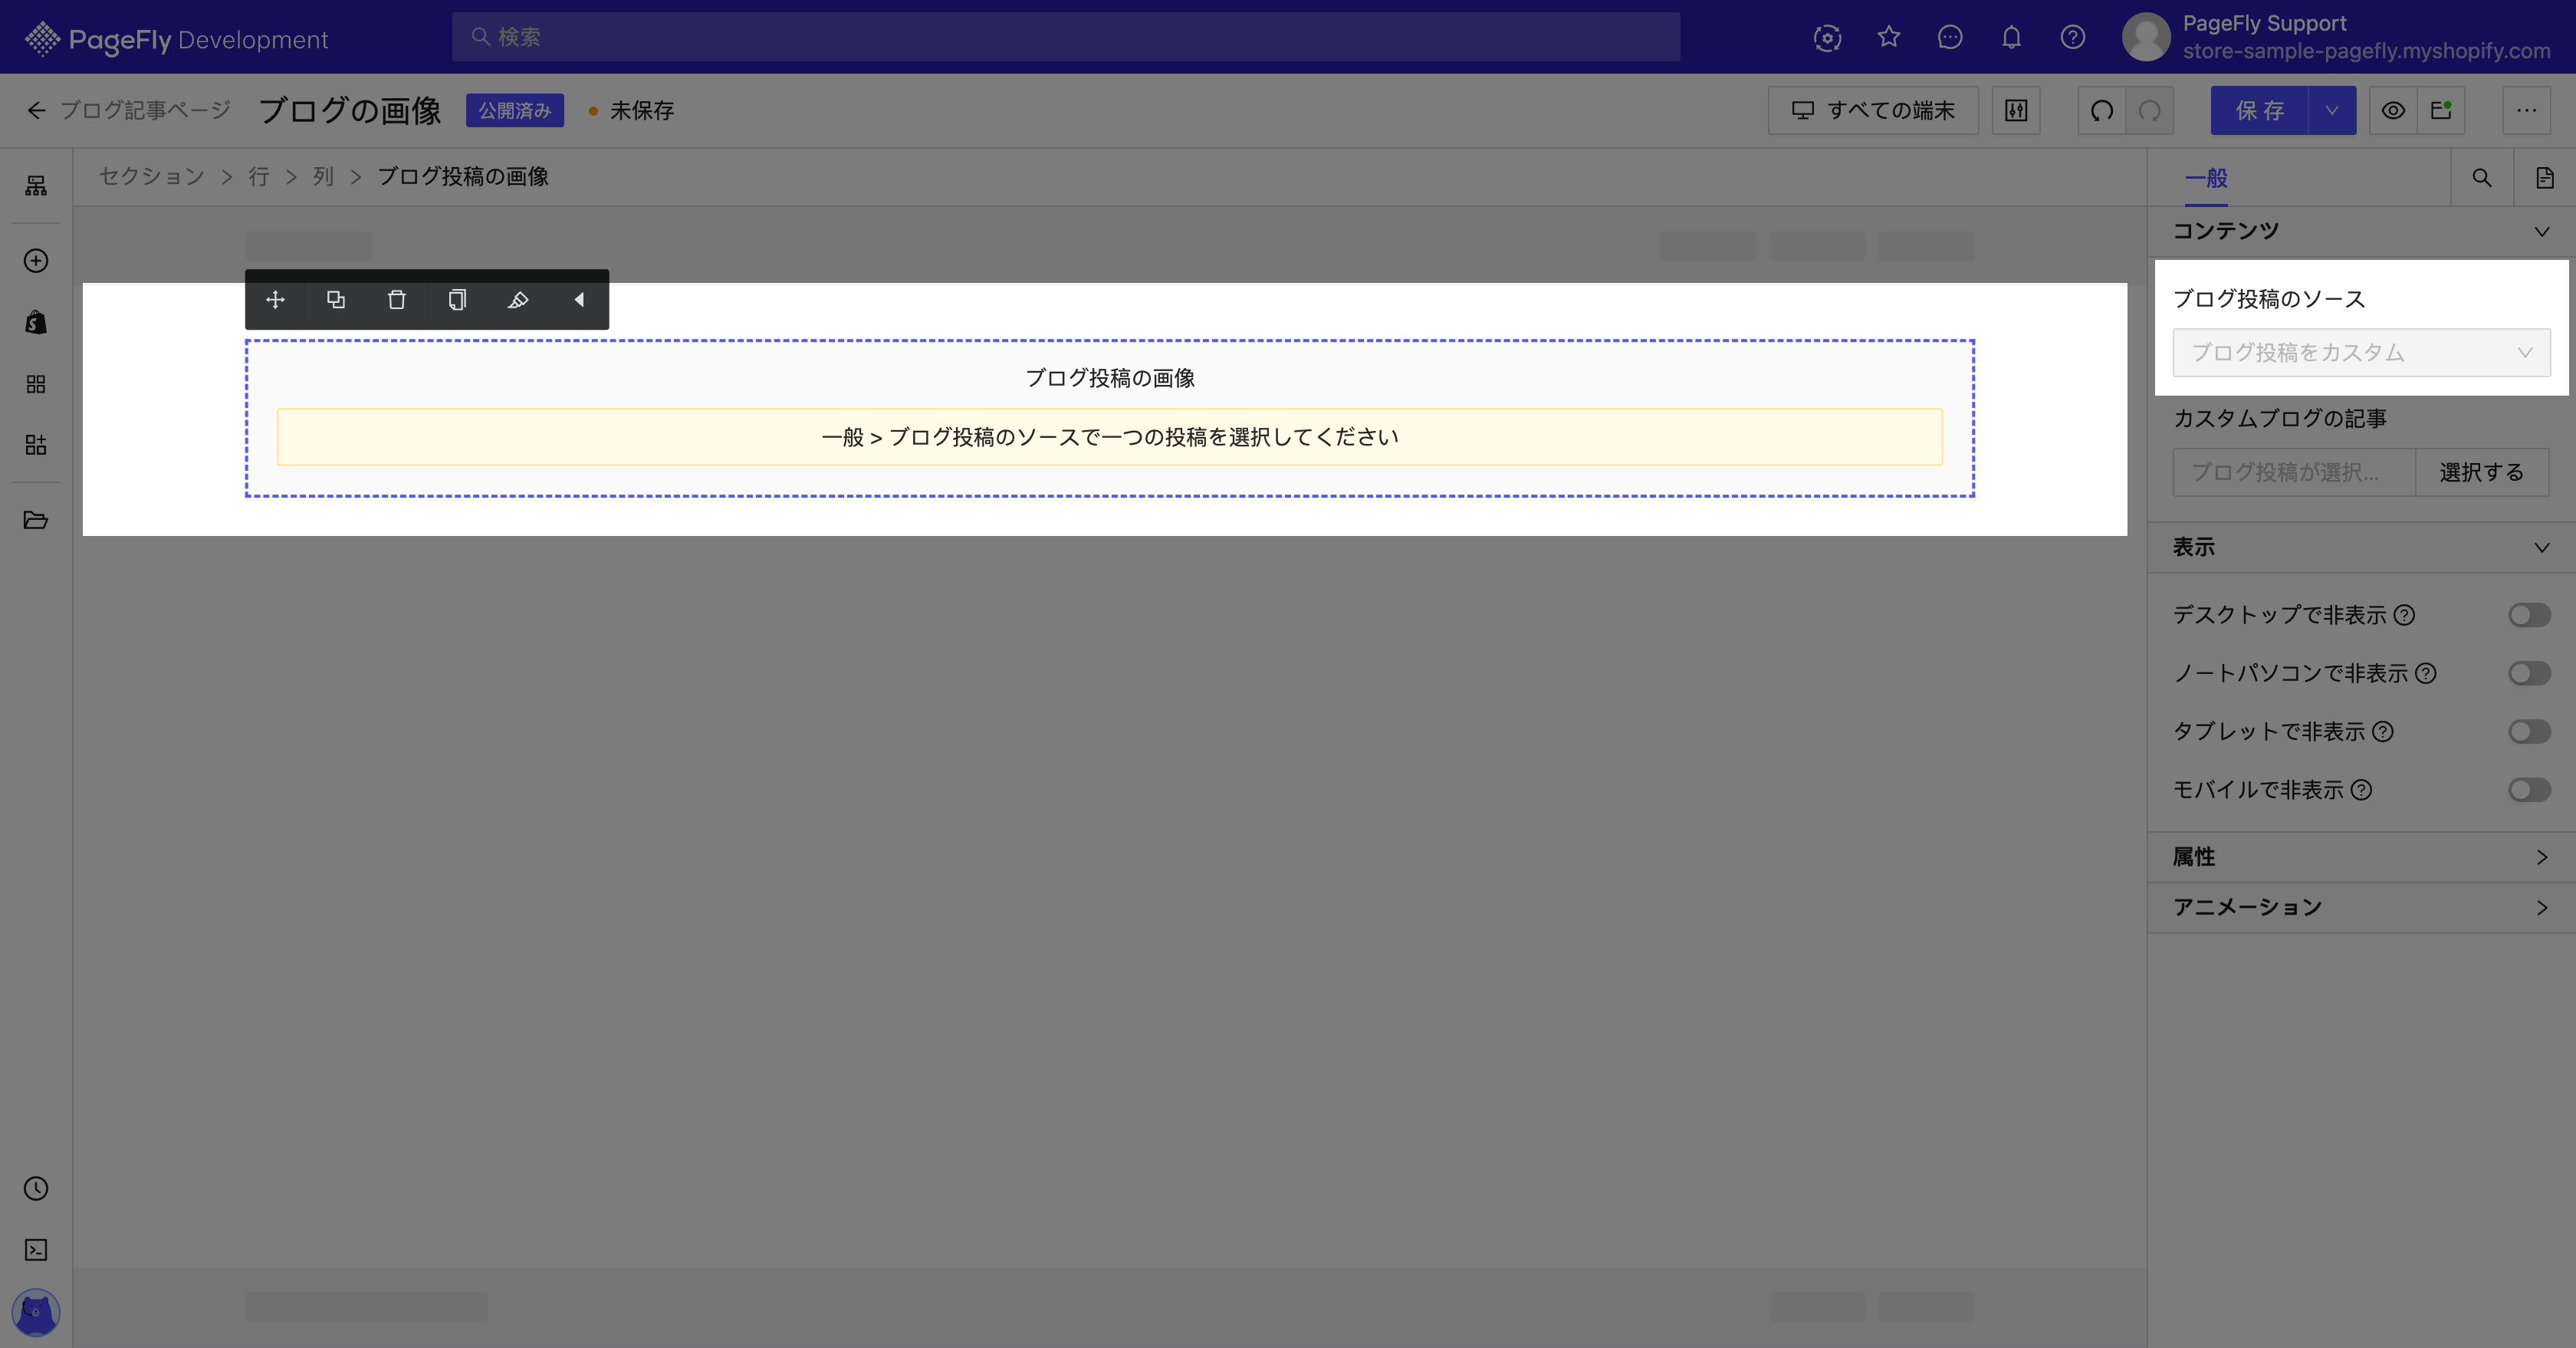Open the save options dropdown arrow
2576x1348 pixels.
click(x=2332, y=110)
